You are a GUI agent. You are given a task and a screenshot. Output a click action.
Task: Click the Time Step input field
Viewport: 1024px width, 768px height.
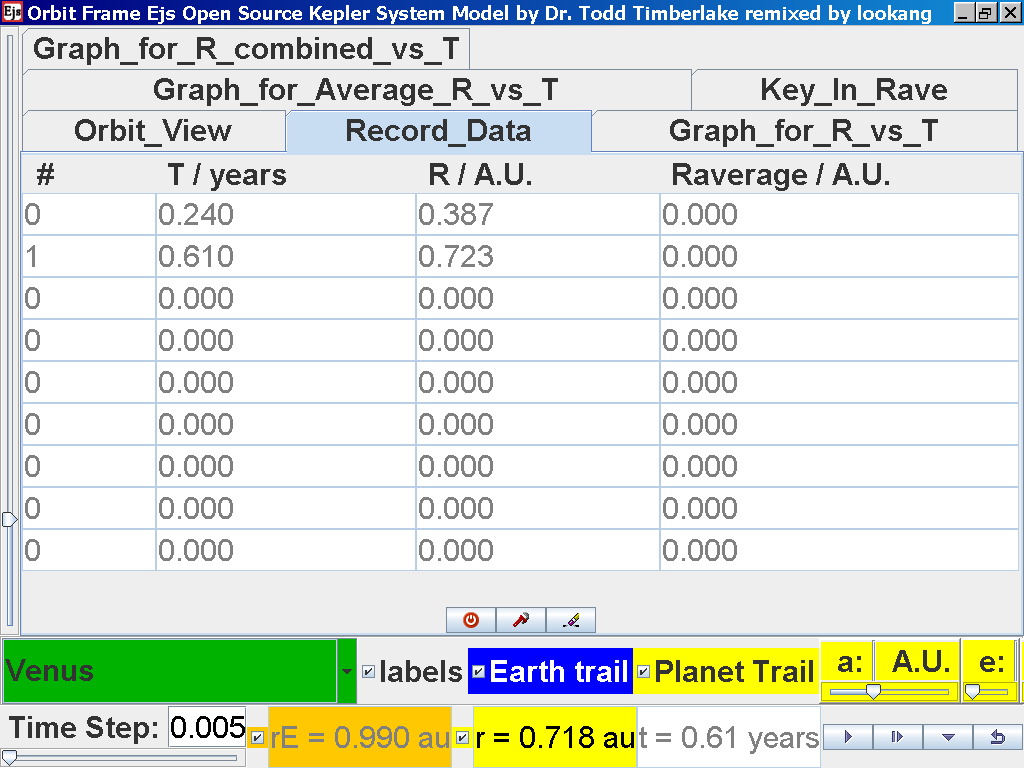pos(207,728)
